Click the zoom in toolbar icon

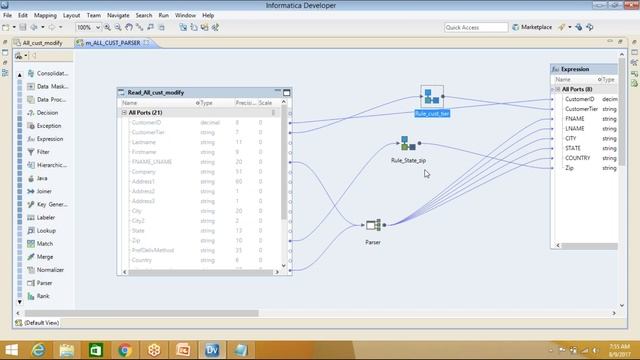point(107,27)
